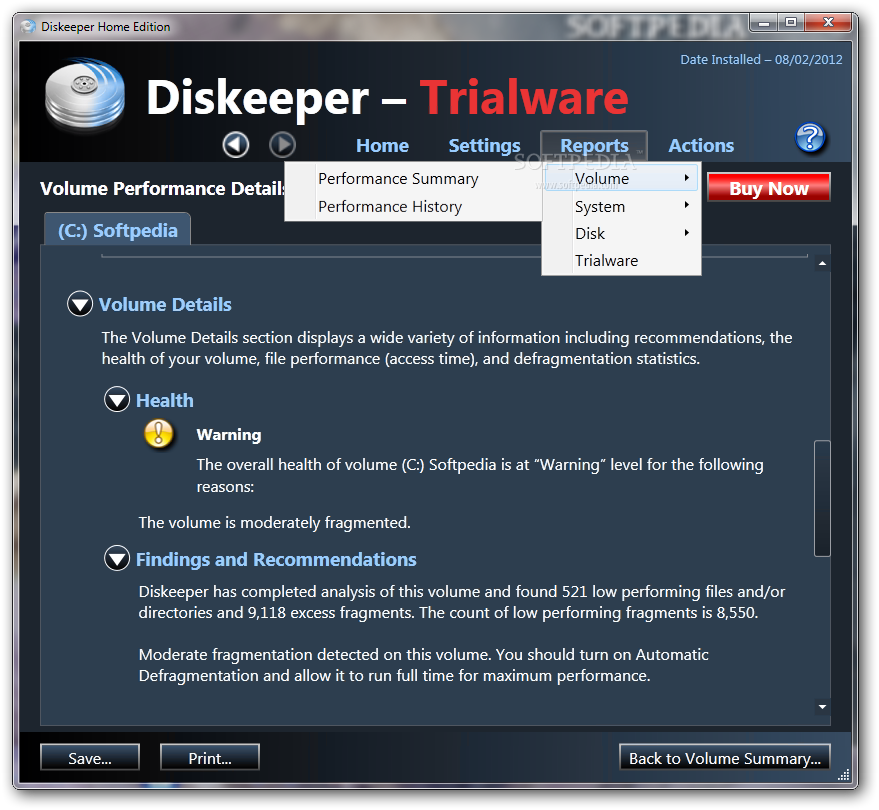Click the Findings and Recommendations heading

(x=276, y=559)
